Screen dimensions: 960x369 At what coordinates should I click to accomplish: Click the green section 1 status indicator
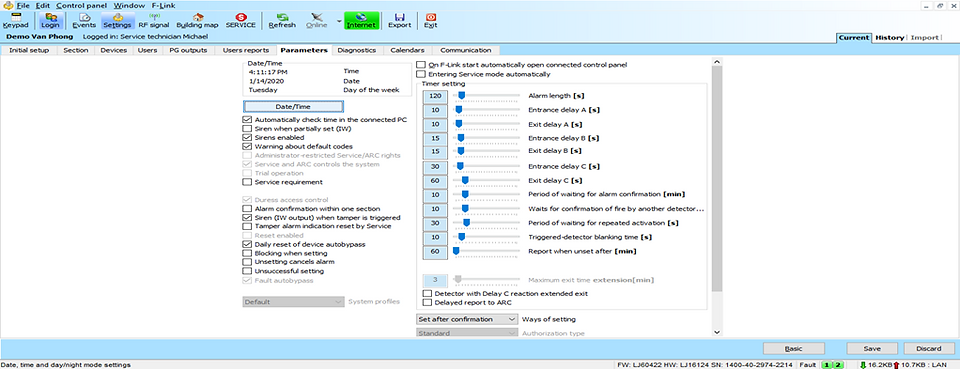(x=827, y=365)
